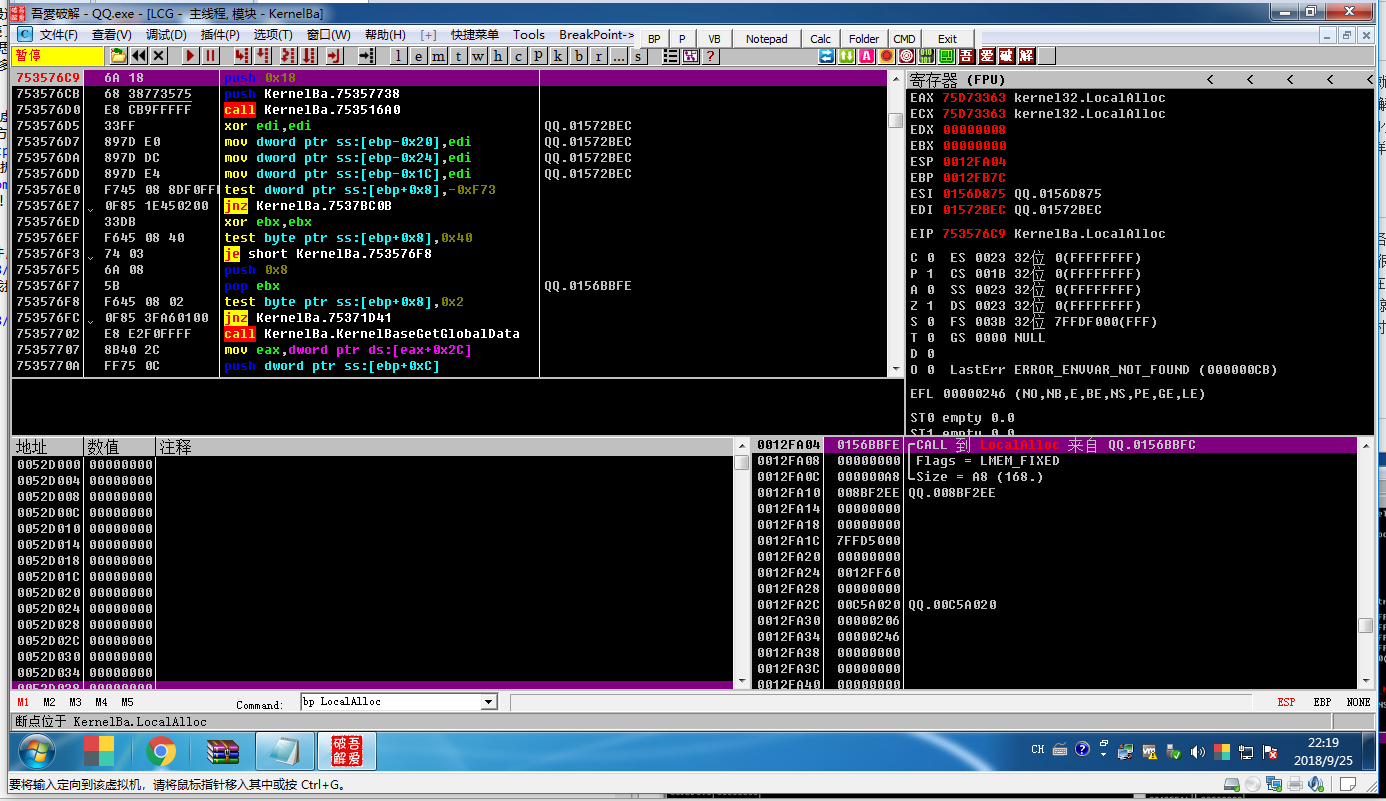Show Log window with 'l' button
Viewport: 1386px width, 801px height.
pyautogui.click(x=398, y=56)
